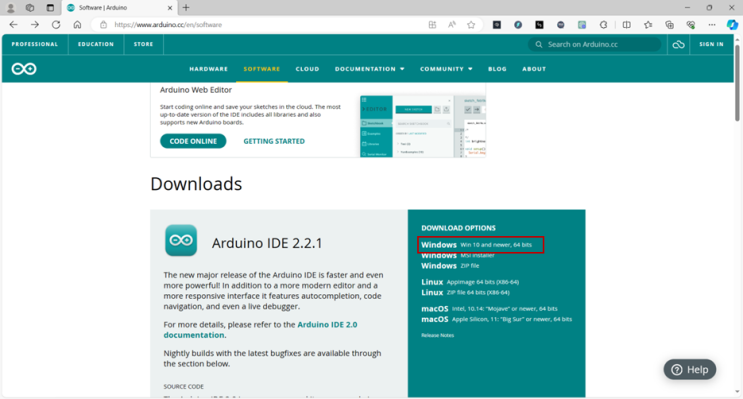Focus the Search on Arduino.cc field
Viewport: 743px width, 399px height.
pyautogui.click(x=595, y=45)
